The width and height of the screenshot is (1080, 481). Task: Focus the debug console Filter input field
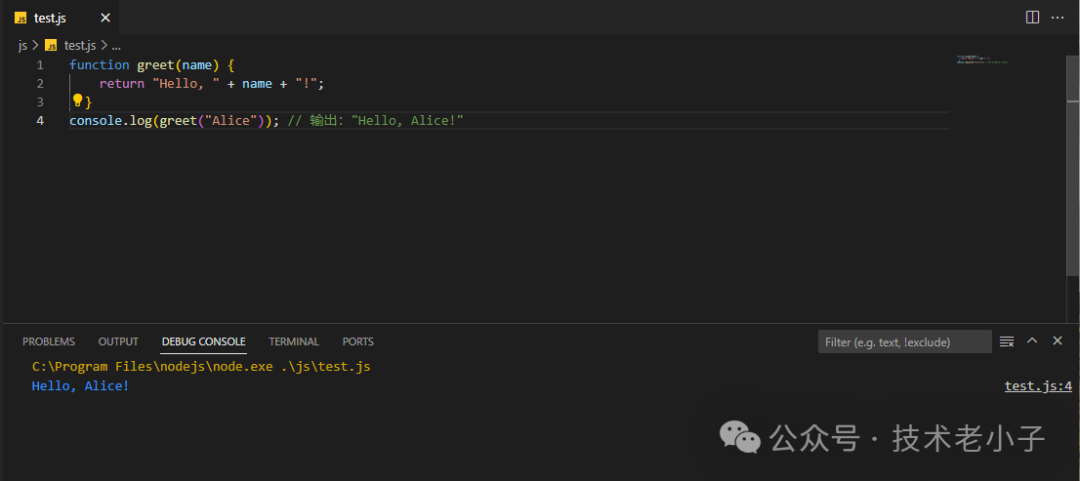[x=903, y=342]
